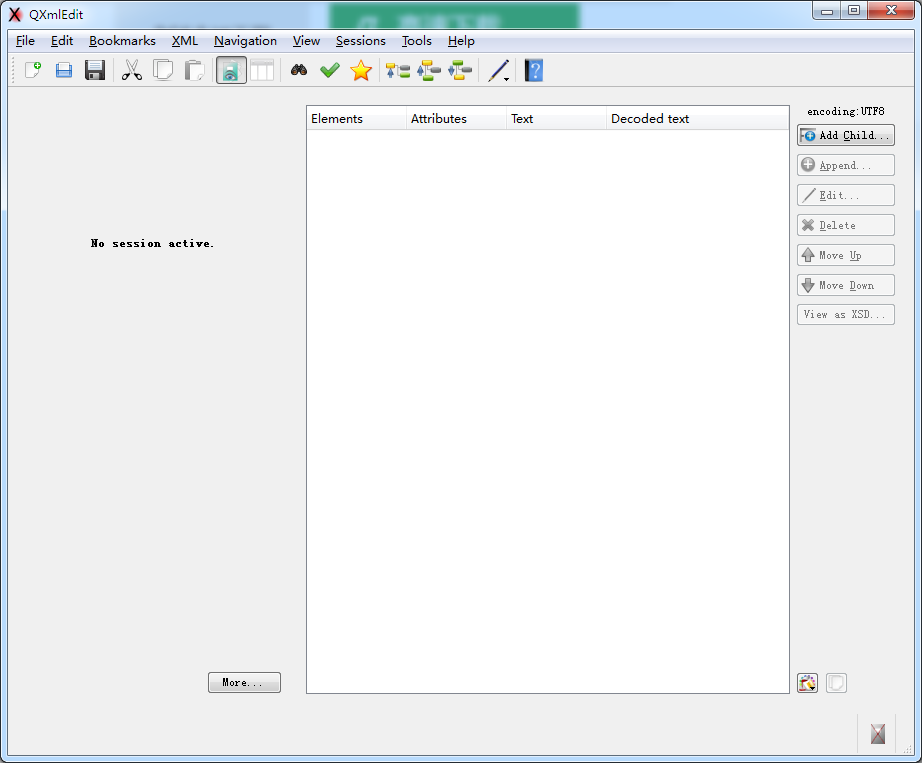Click tree icon with up arrow and green node at bottom
Screen dimensions: 922x763
tap(429, 71)
